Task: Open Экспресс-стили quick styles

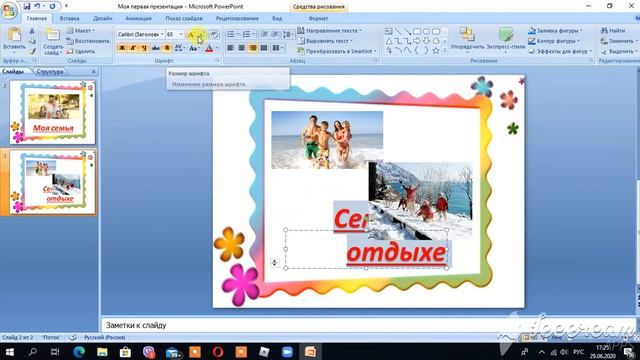Action: [x=506, y=39]
